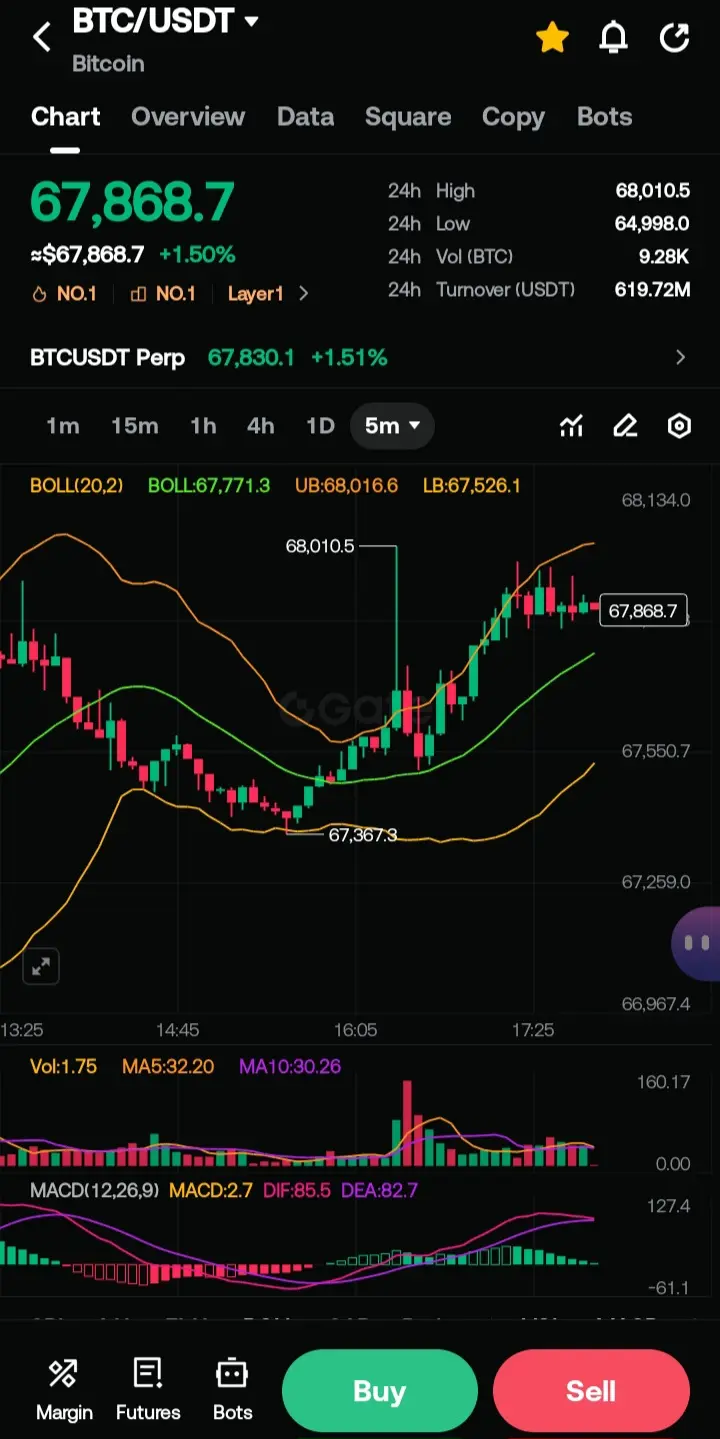The width and height of the screenshot is (720, 1439).
Task: Open chart settings hexagon icon
Action: pyautogui.click(x=679, y=427)
